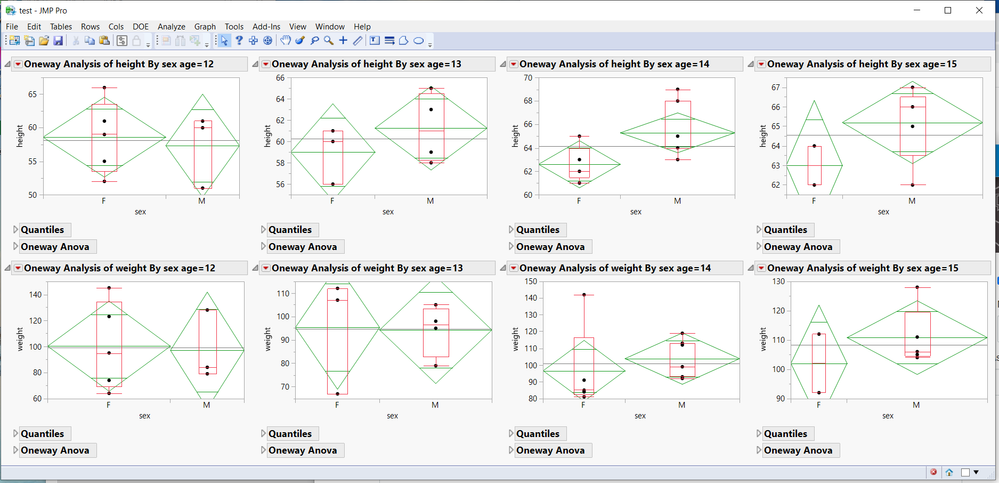Select the question mark Help tool
The width and height of the screenshot is (999, 483).
pos(239,41)
